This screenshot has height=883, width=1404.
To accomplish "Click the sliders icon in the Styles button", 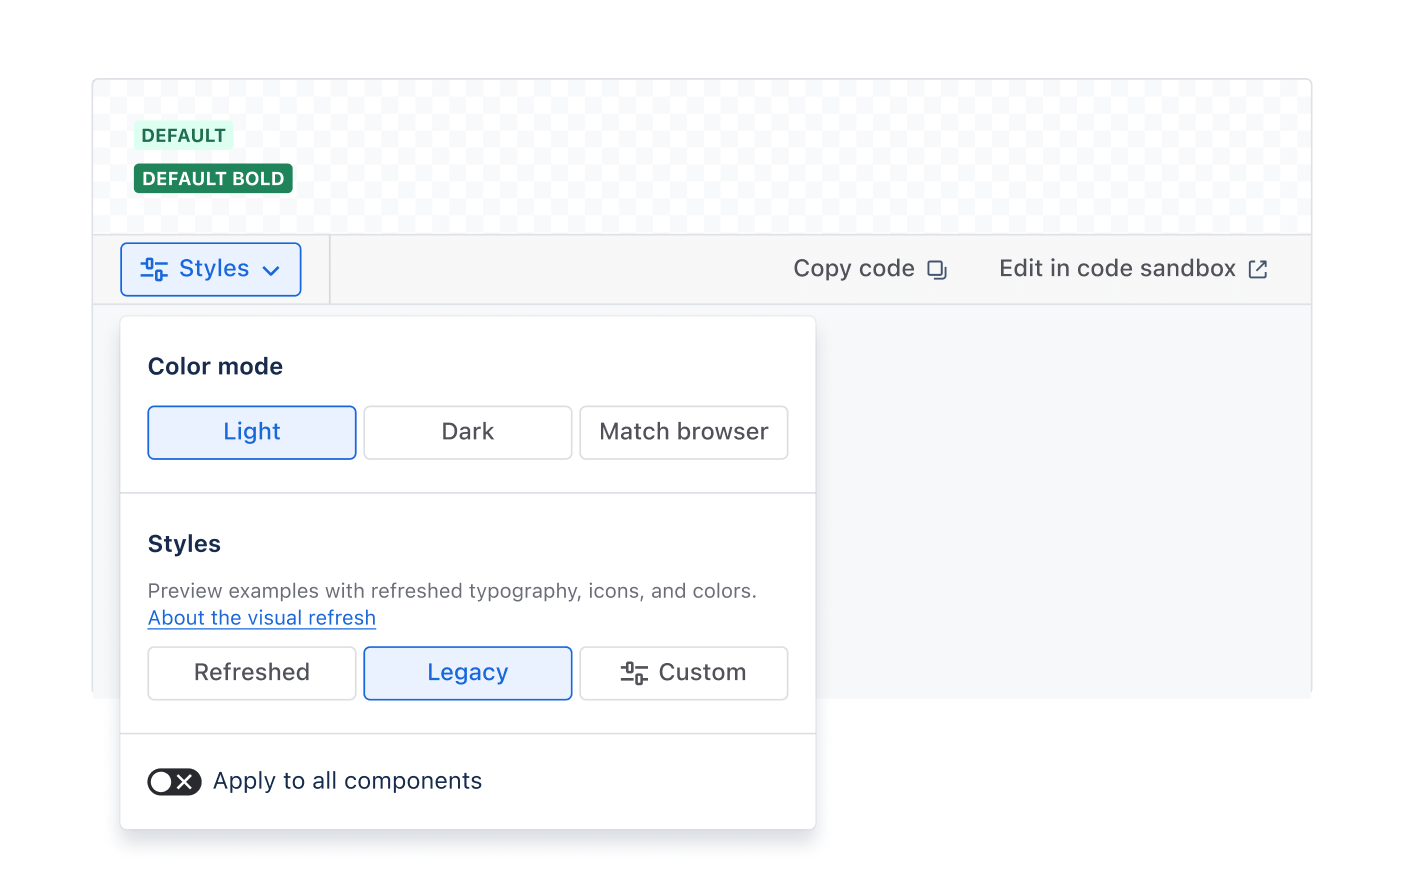I will [x=154, y=269].
